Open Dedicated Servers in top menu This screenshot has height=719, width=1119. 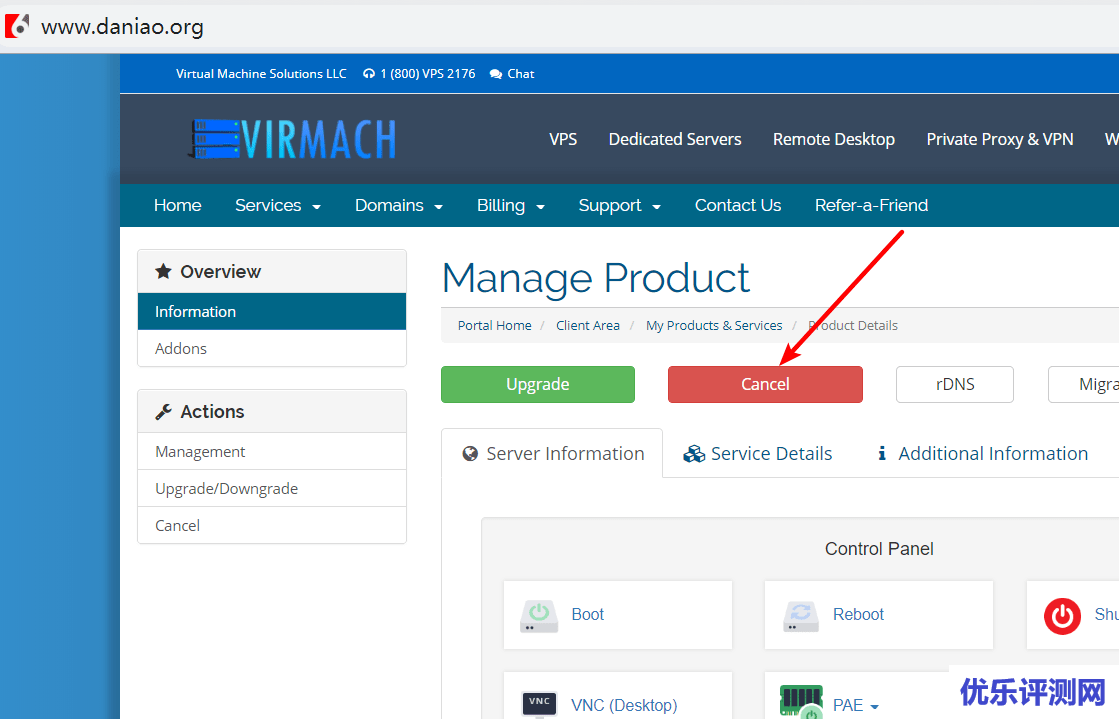pos(675,139)
